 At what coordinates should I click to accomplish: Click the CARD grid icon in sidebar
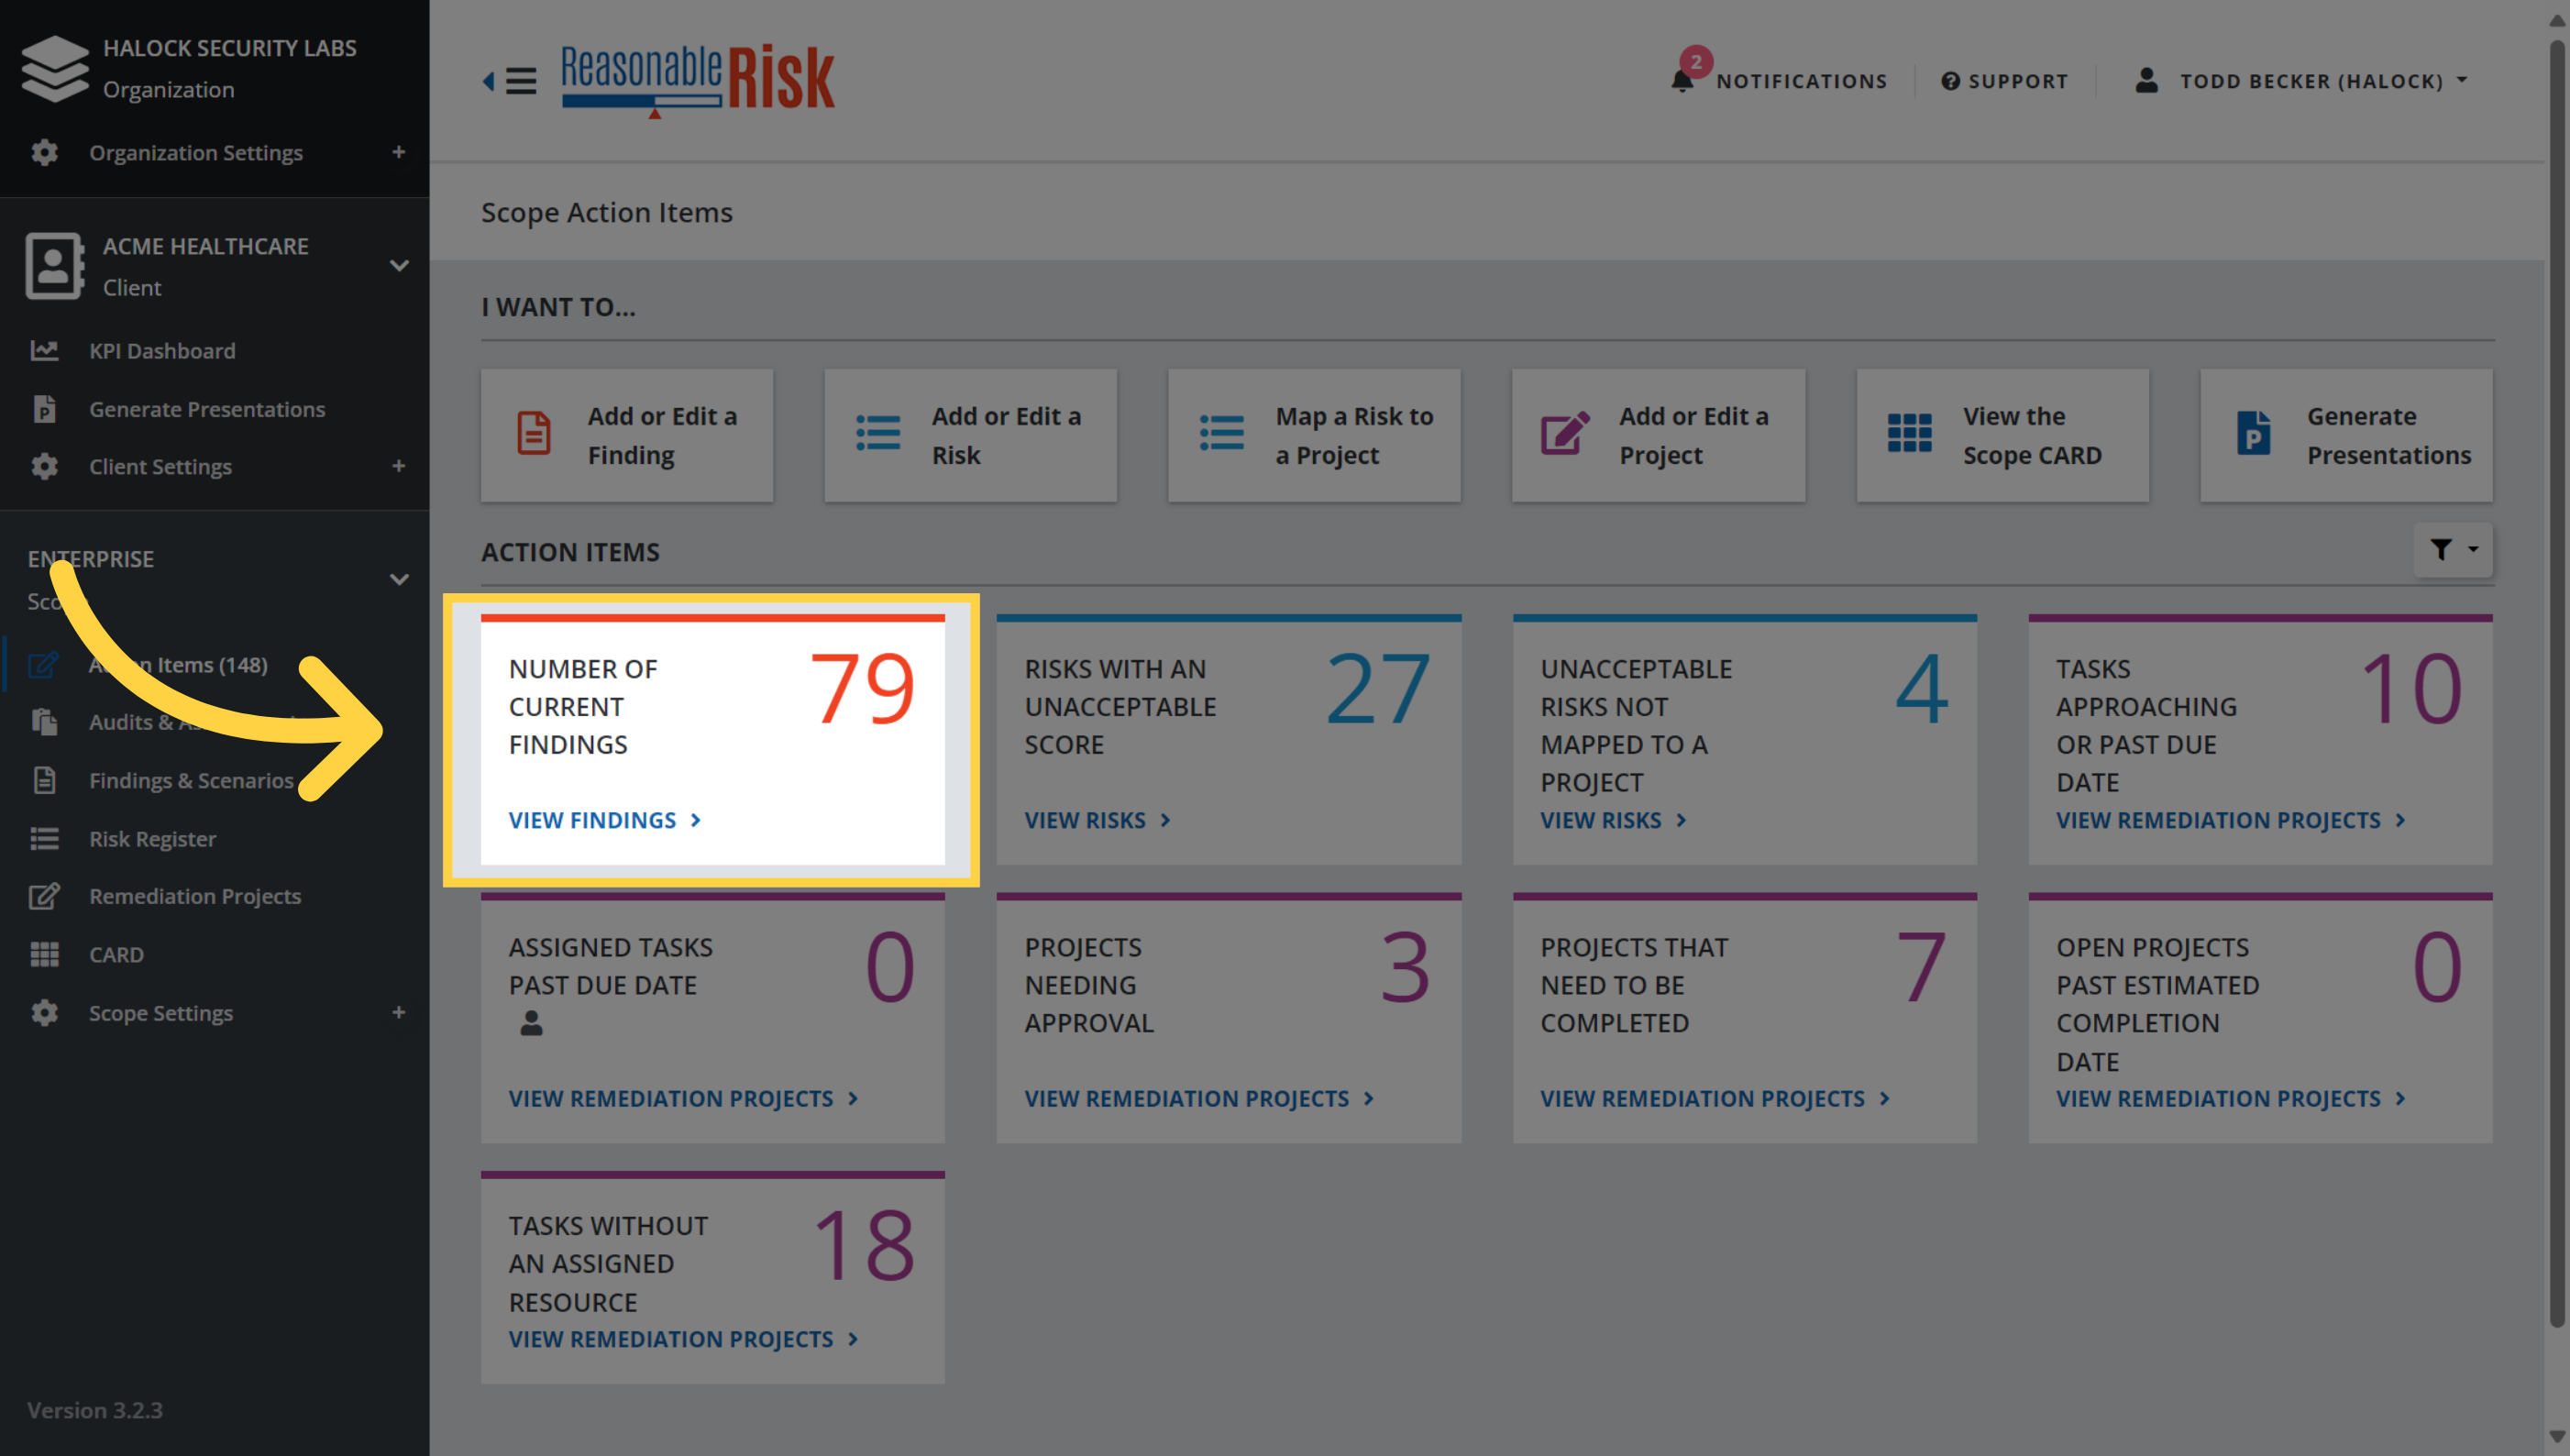tap(44, 954)
